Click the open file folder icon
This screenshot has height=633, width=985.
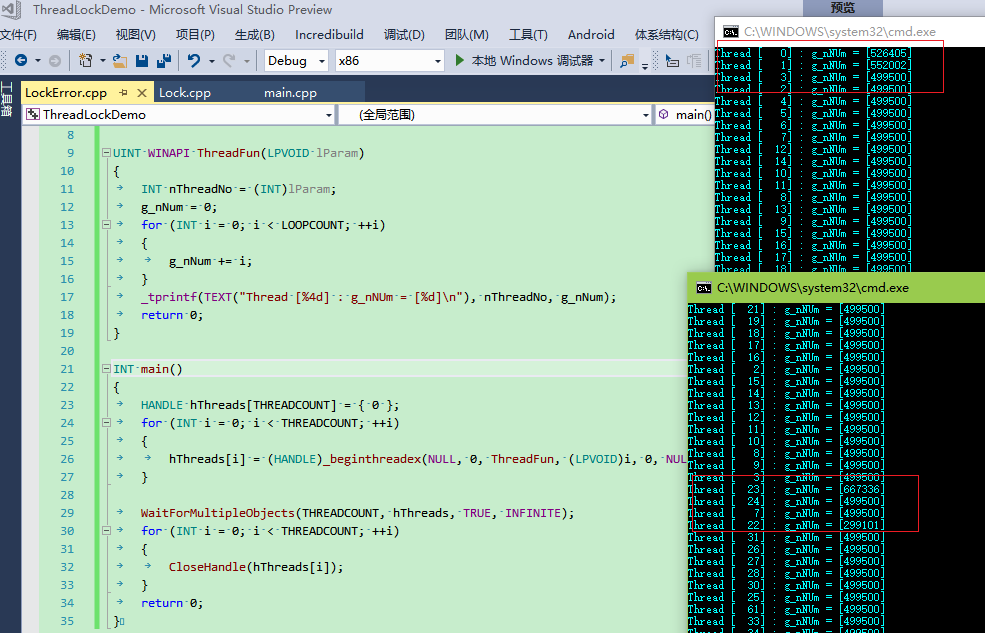click(x=120, y=61)
